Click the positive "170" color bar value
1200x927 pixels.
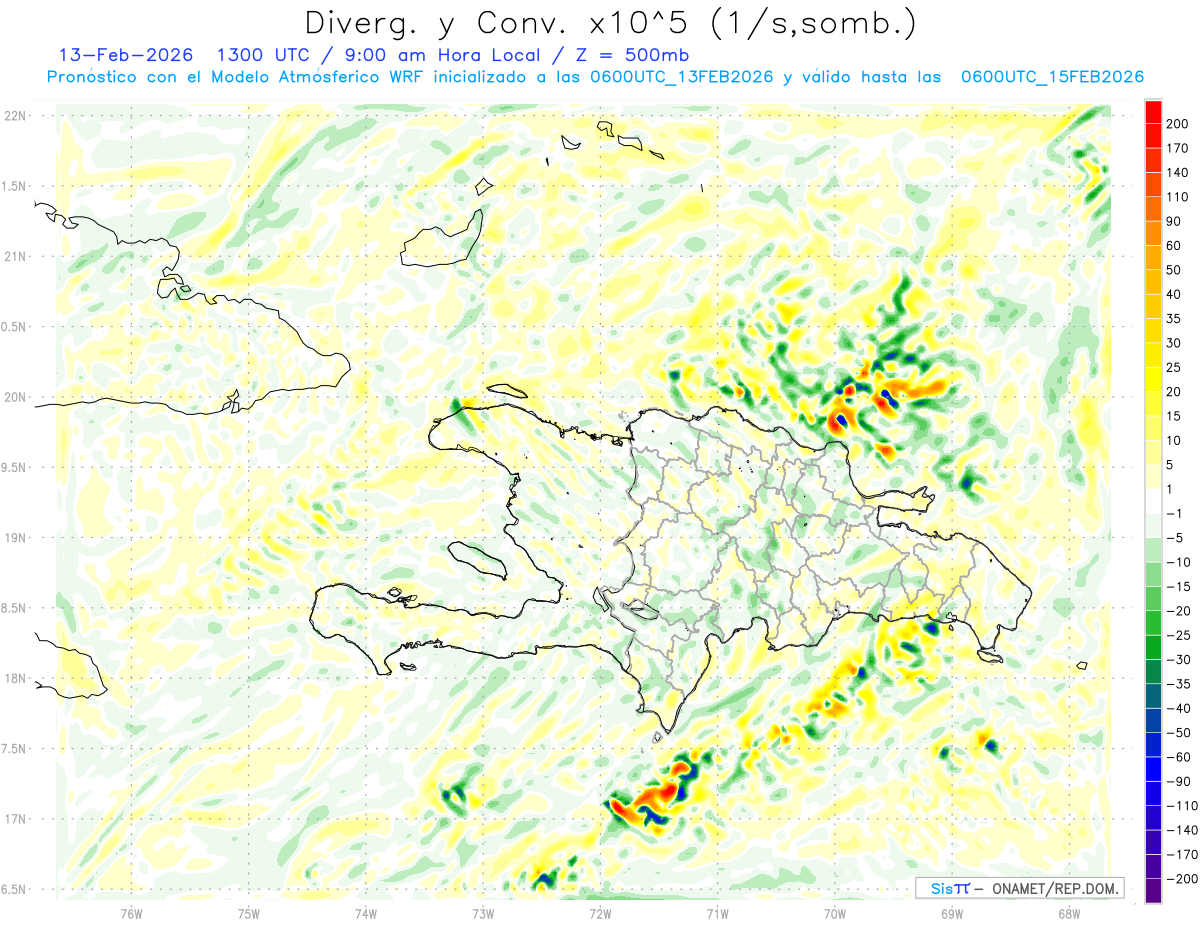[1179, 148]
